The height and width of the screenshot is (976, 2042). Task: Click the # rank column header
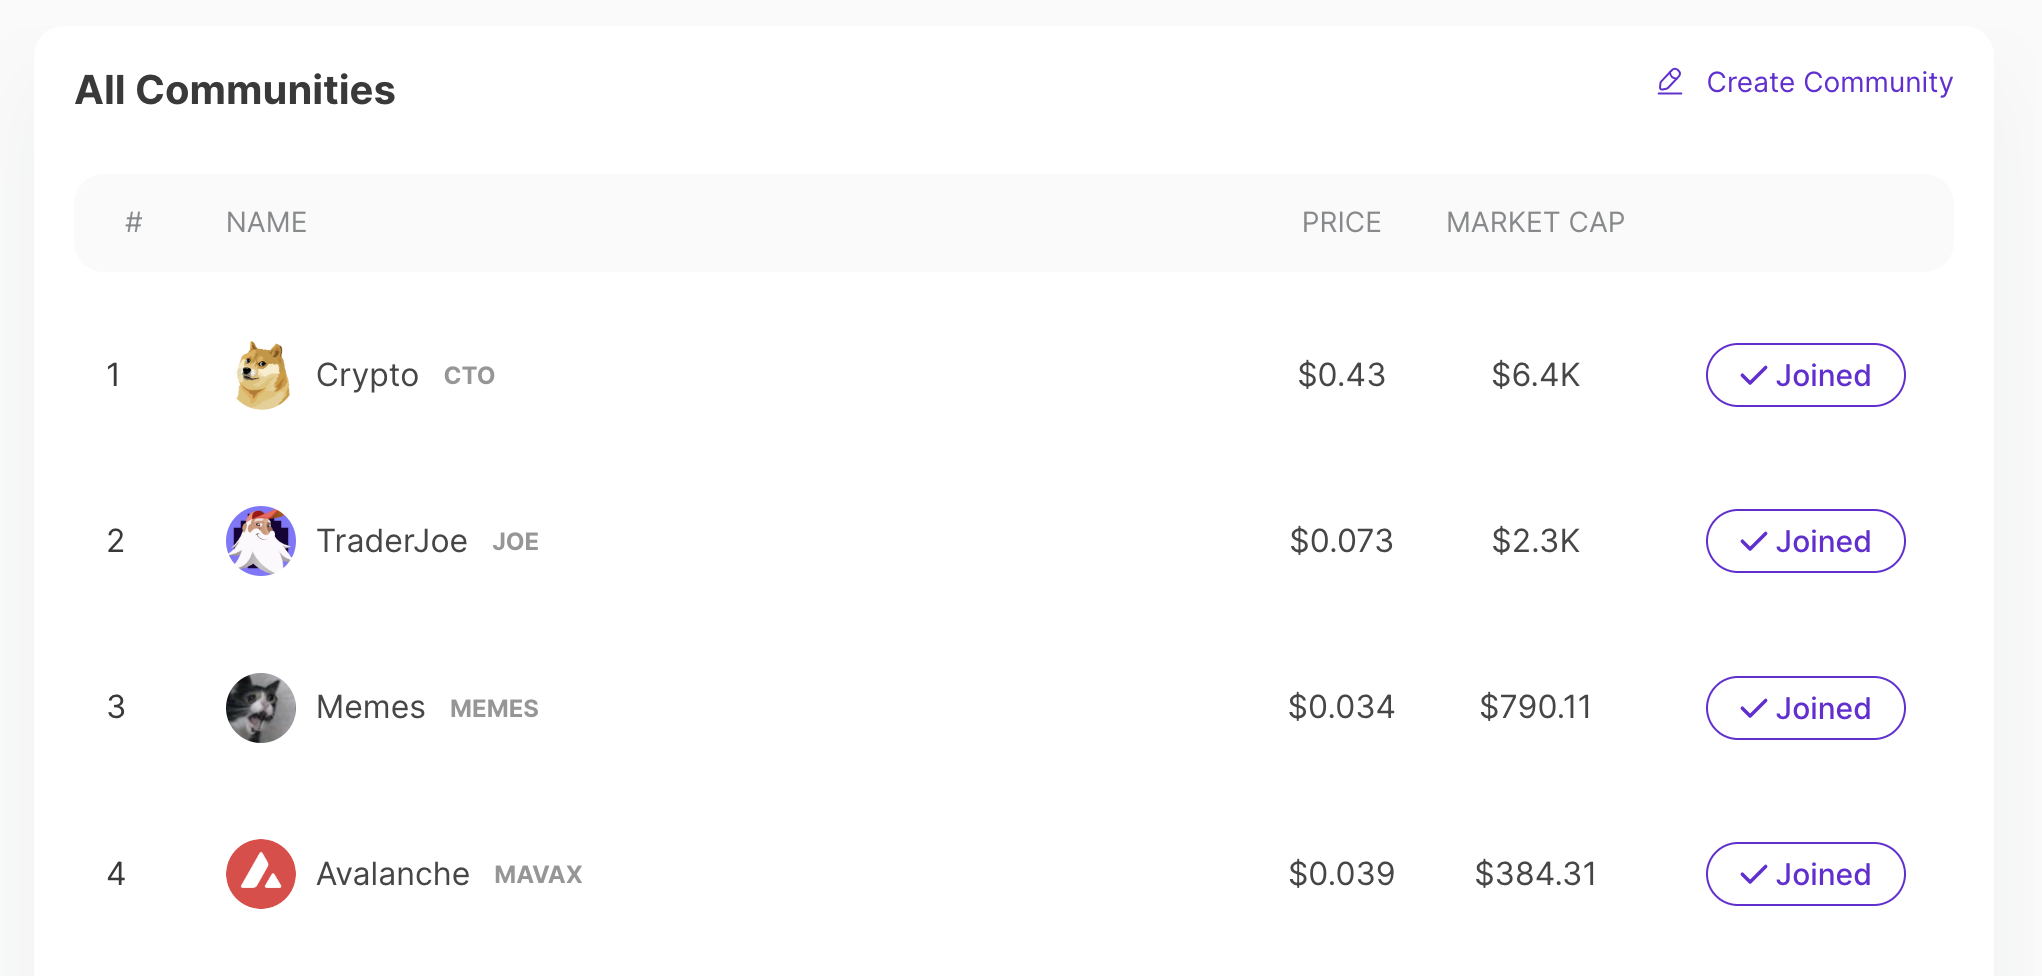pyautogui.click(x=133, y=222)
